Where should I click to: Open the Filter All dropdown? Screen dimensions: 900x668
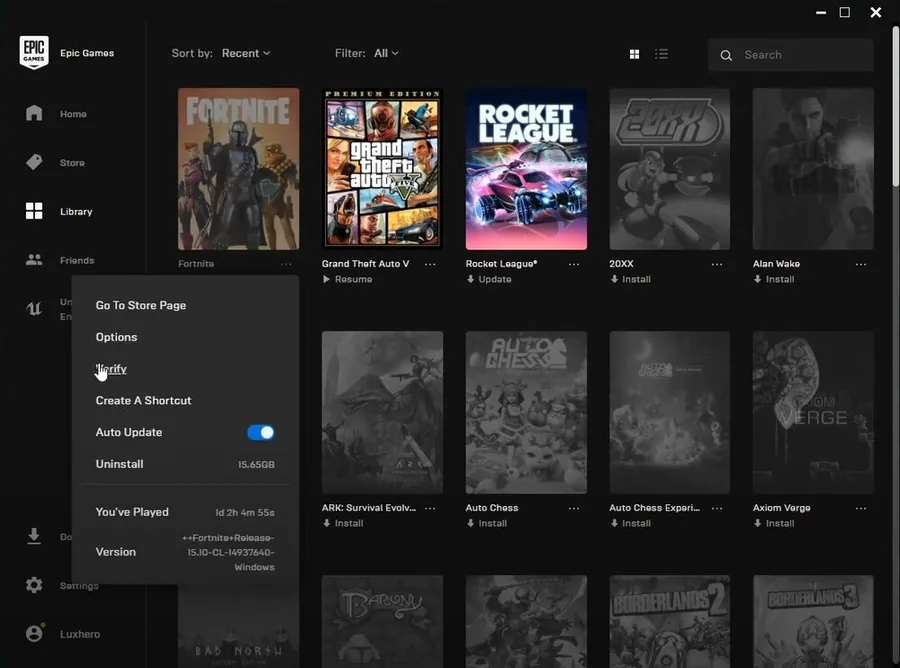tap(386, 53)
